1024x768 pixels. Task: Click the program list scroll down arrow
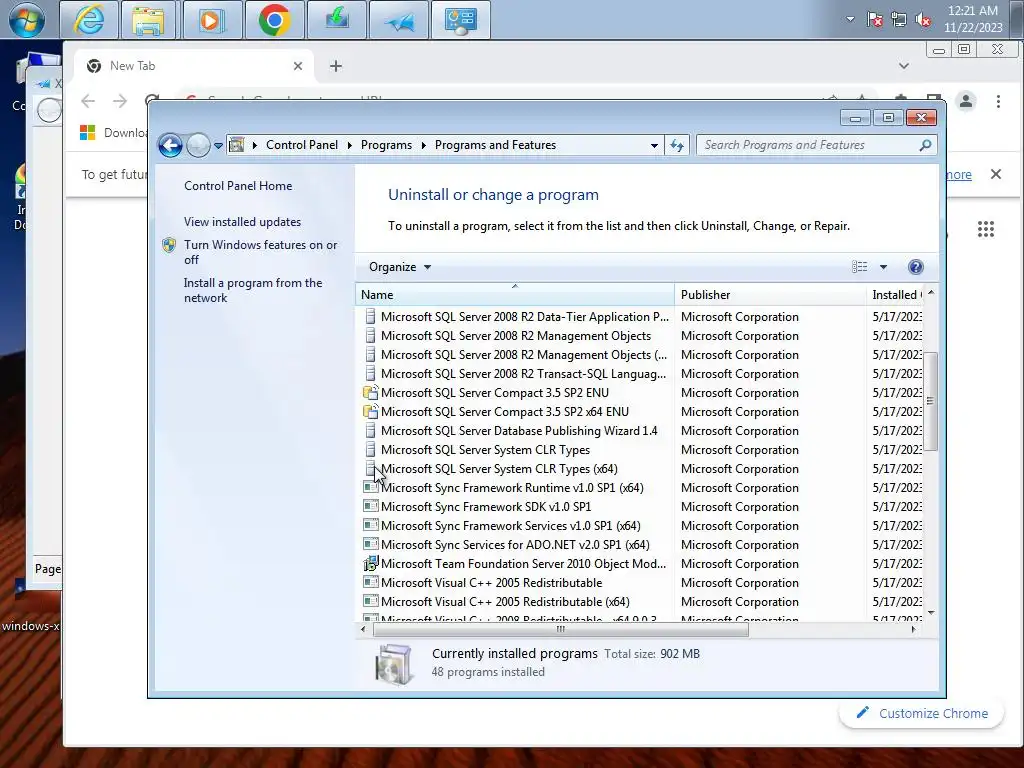pyautogui.click(x=931, y=613)
